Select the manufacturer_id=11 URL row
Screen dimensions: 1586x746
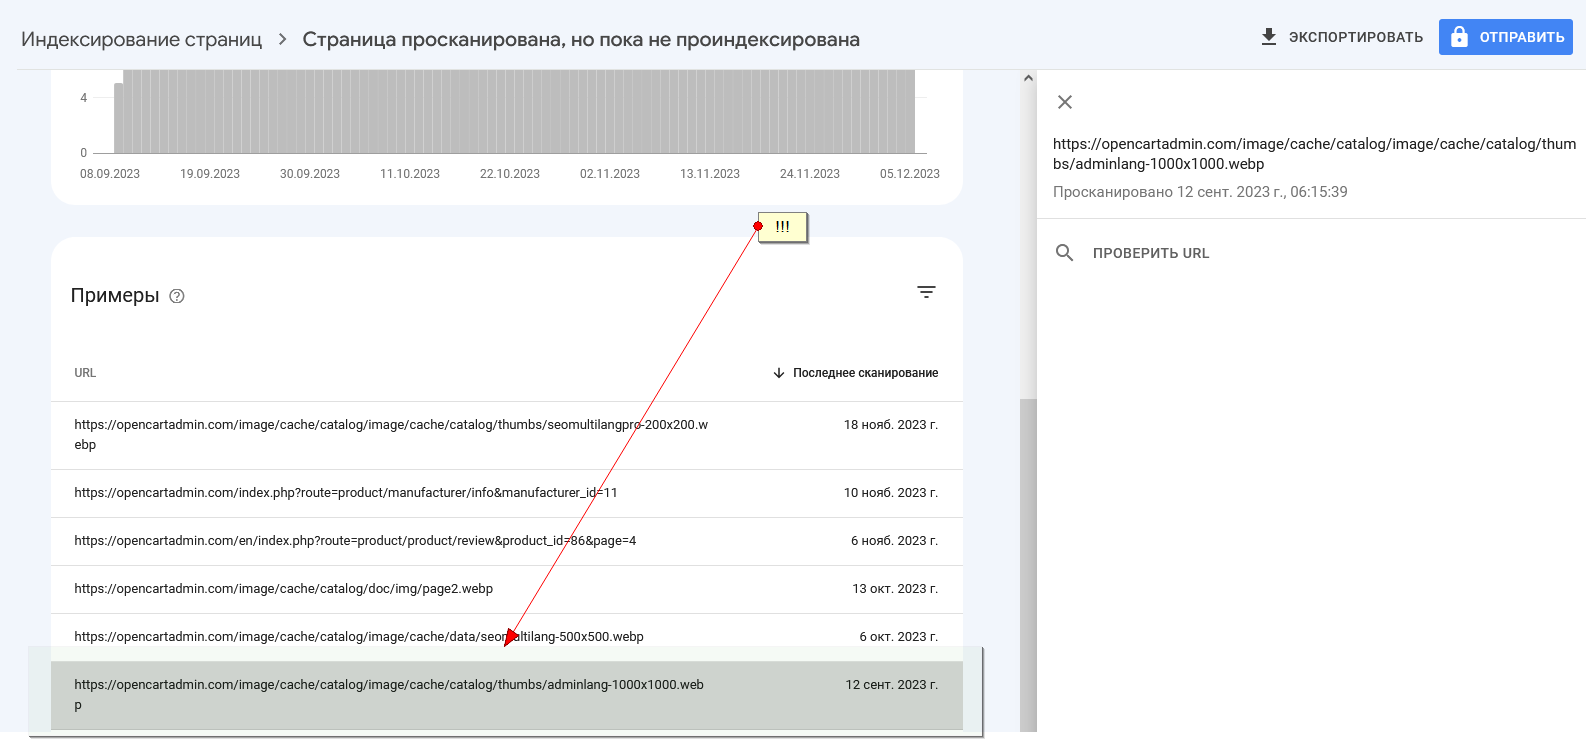tap(507, 493)
